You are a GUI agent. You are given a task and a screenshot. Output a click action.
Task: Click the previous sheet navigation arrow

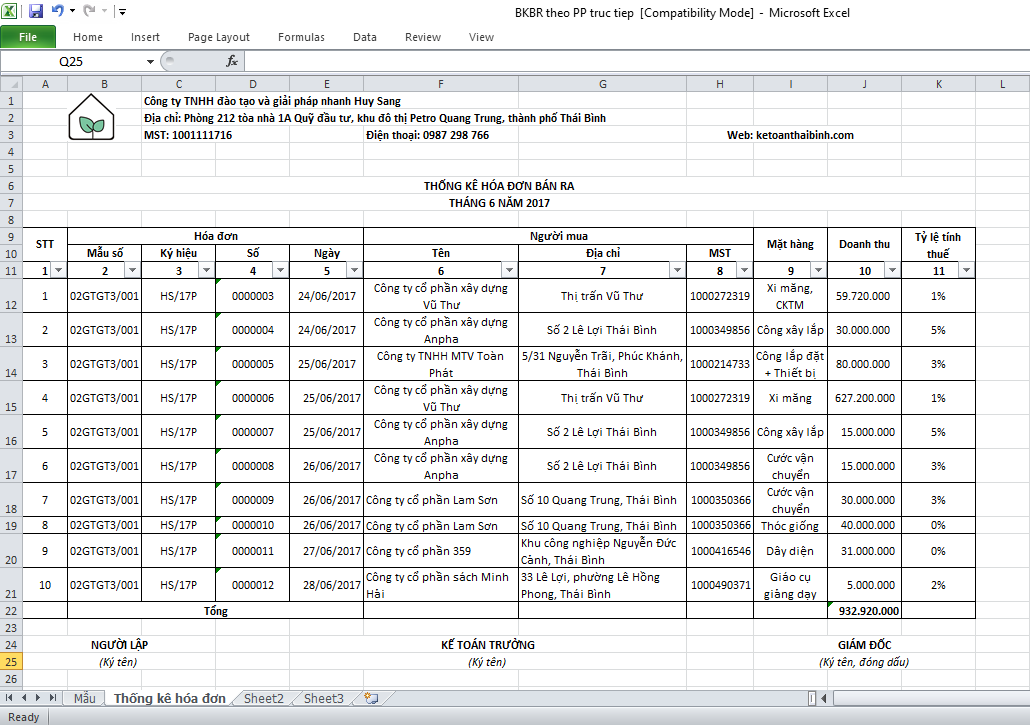24,698
